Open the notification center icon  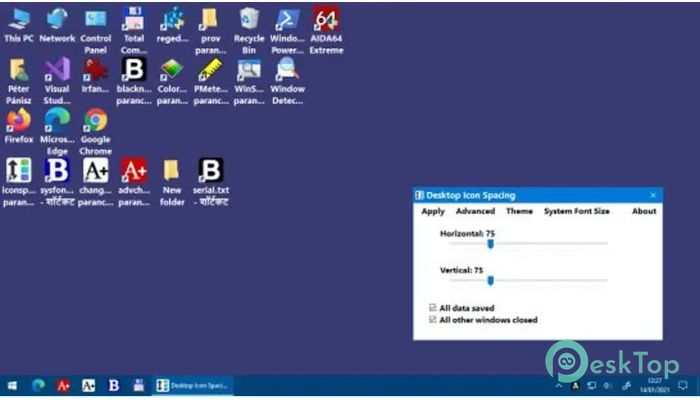(683, 385)
